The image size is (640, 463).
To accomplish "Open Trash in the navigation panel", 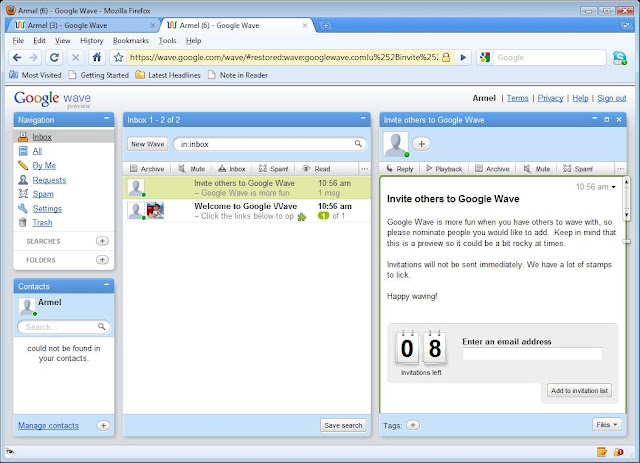I will pos(42,223).
